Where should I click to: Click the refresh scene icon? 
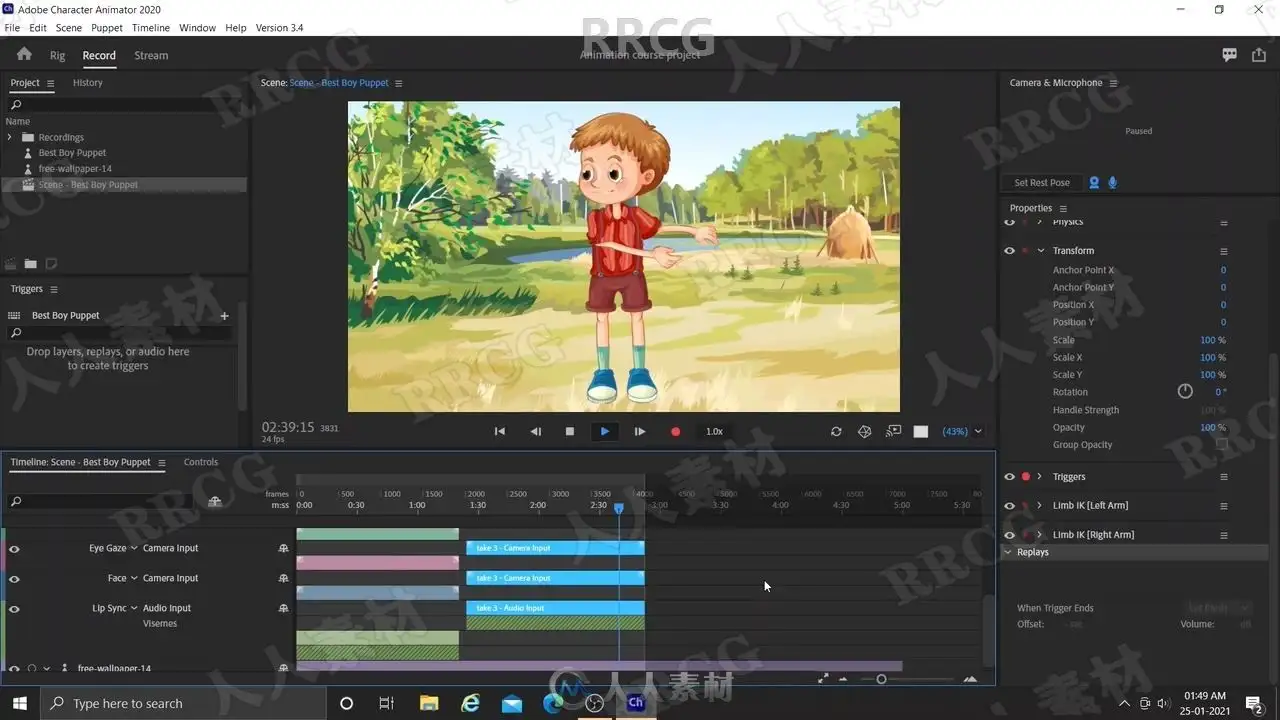pyautogui.click(x=836, y=431)
